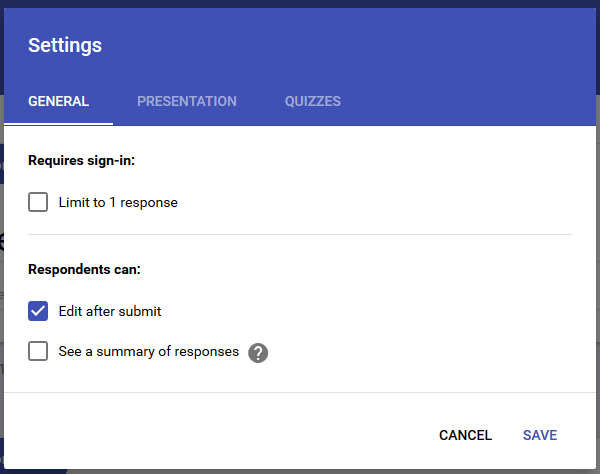Click the white underline indicator beneath GENERAL

[59, 124]
